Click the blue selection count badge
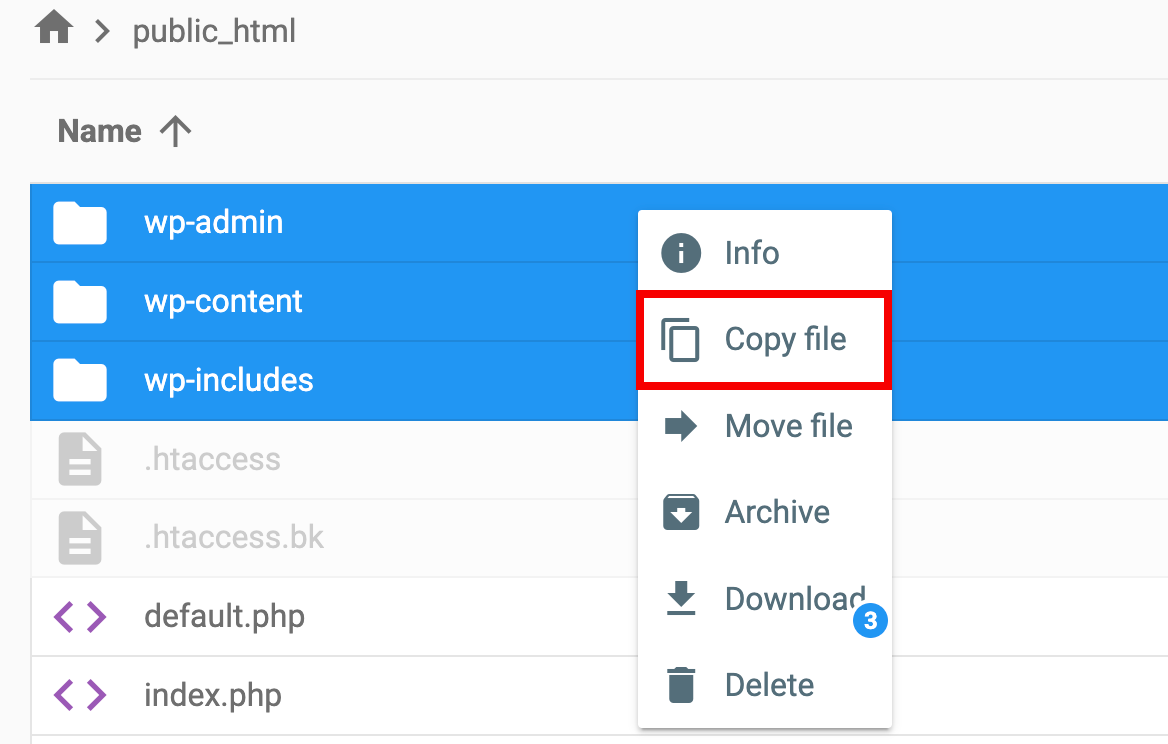 tap(870, 621)
